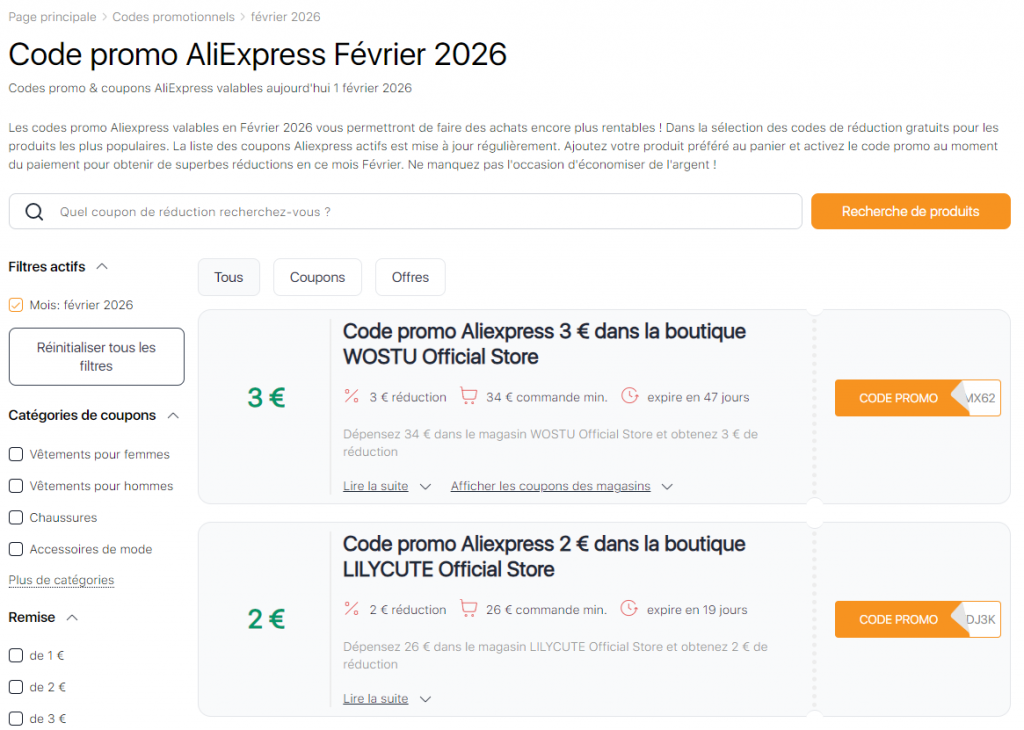Click the percent icon on the LILYCUTE coupon
Image resolution: width=1024 pixels, height=730 pixels.
tap(351, 608)
